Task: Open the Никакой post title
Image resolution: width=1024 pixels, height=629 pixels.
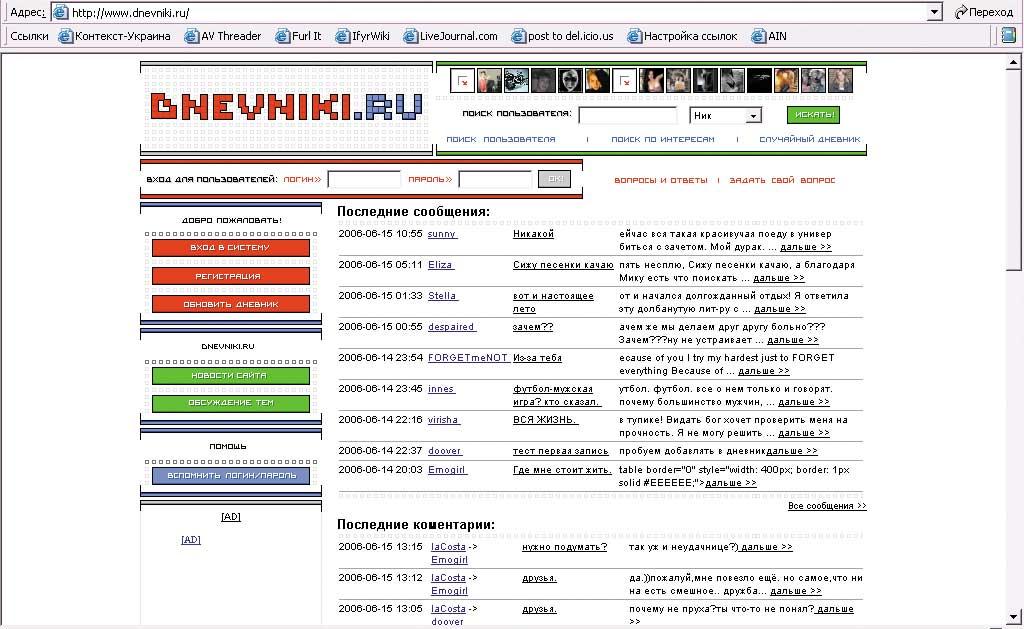Action: (x=534, y=234)
